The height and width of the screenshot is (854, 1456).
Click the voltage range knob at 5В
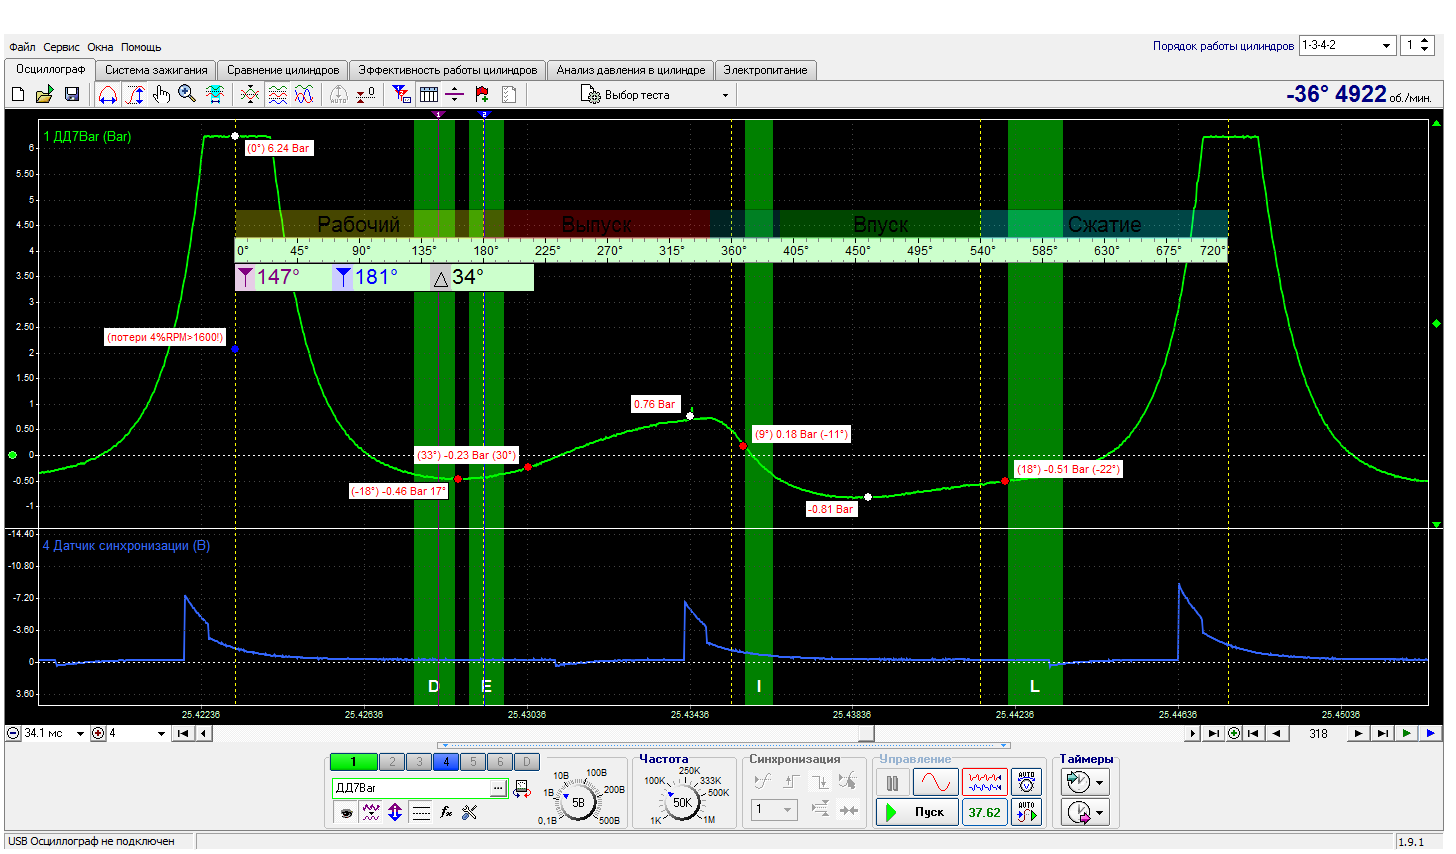pyautogui.click(x=578, y=802)
